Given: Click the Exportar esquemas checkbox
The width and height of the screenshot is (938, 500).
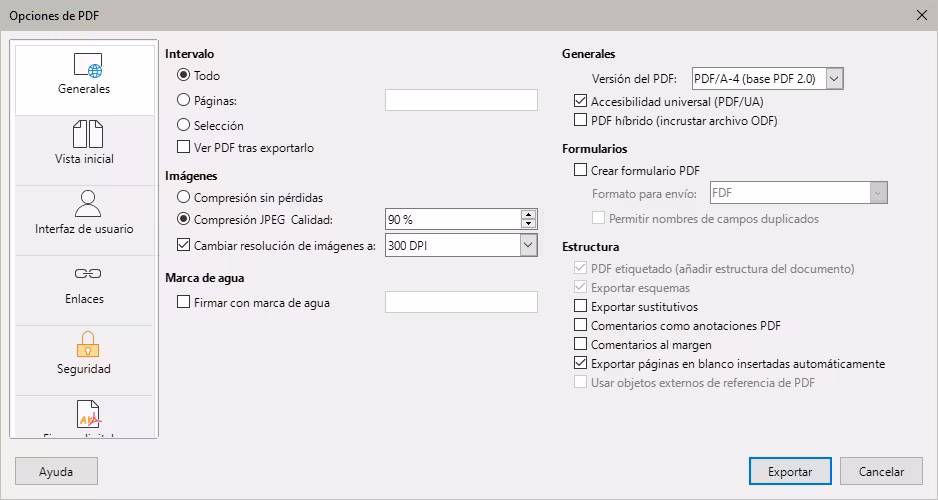Looking at the screenshot, I should pos(580,287).
